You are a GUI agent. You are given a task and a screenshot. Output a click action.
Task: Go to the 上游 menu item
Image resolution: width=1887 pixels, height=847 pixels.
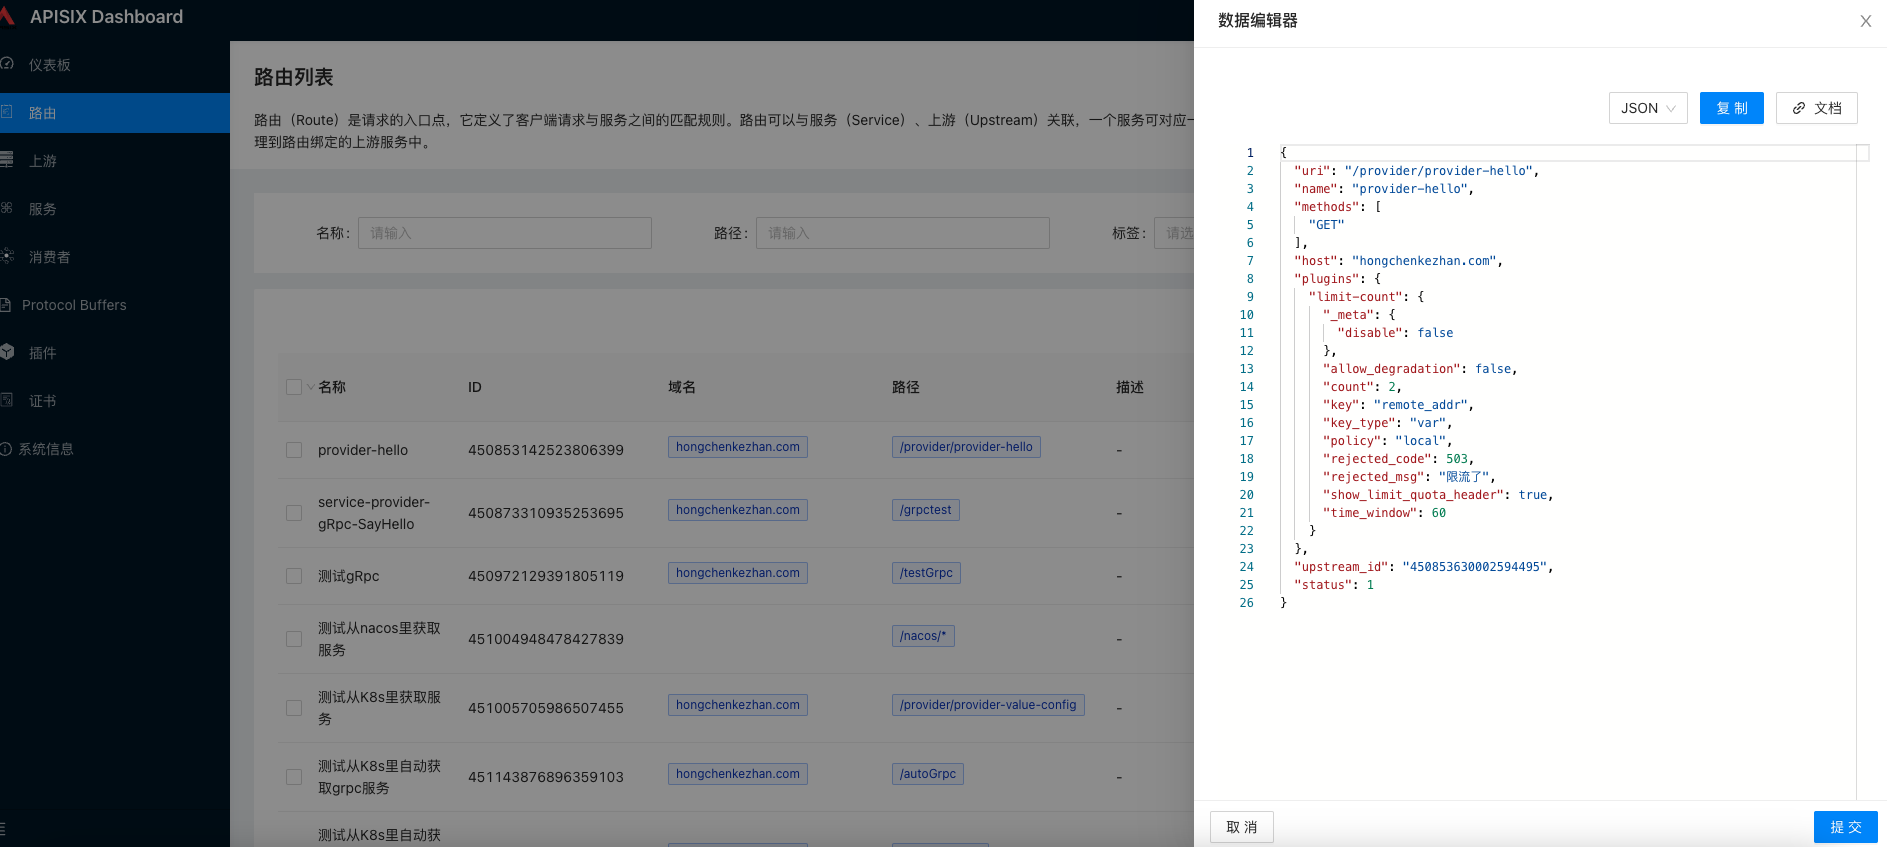pos(115,161)
